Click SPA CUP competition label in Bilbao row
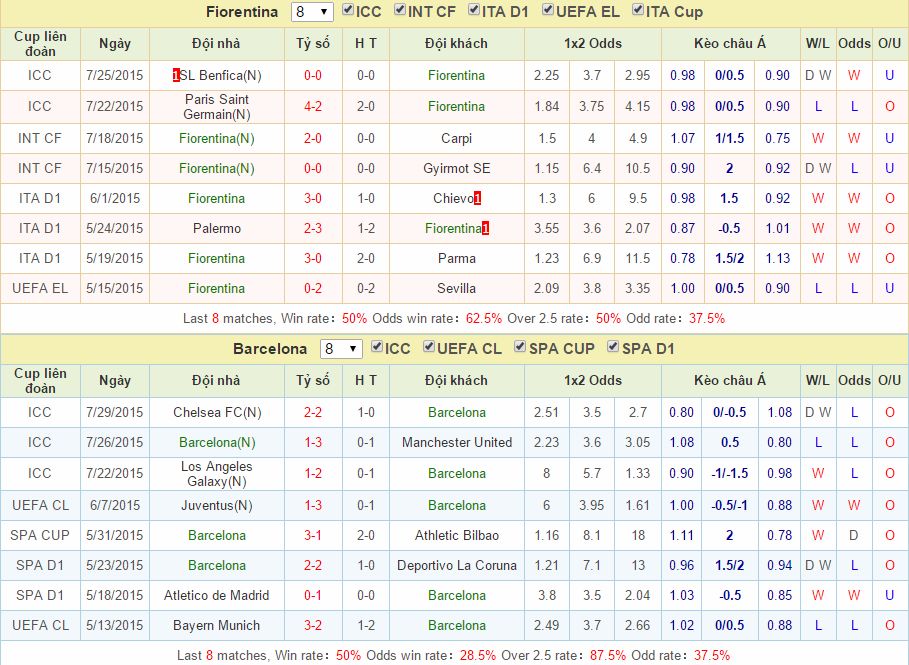Image resolution: width=909 pixels, height=665 pixels. pyautogui.click(x=40, y=535)
